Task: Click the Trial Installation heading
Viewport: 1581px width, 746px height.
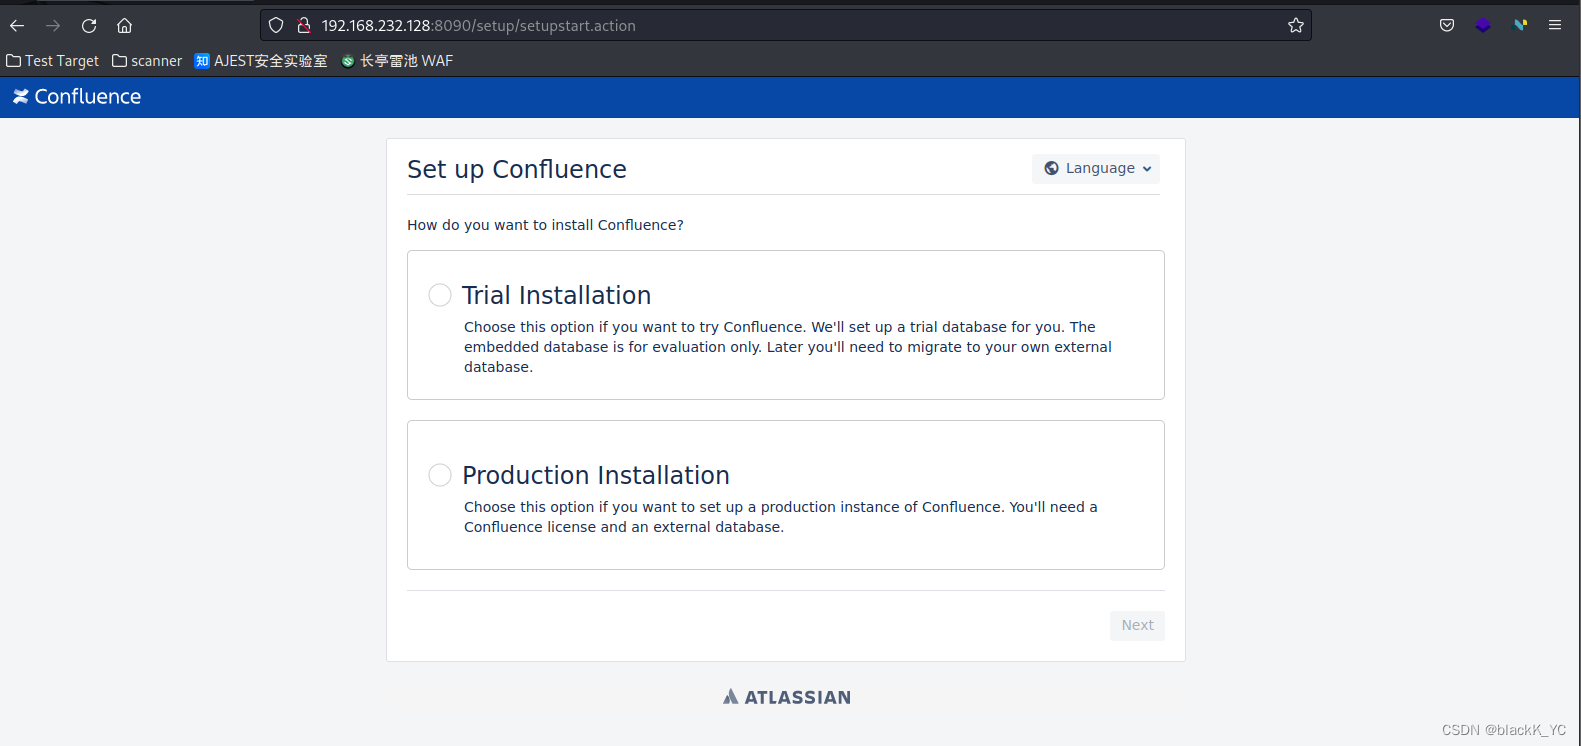Action: (556, 295)
